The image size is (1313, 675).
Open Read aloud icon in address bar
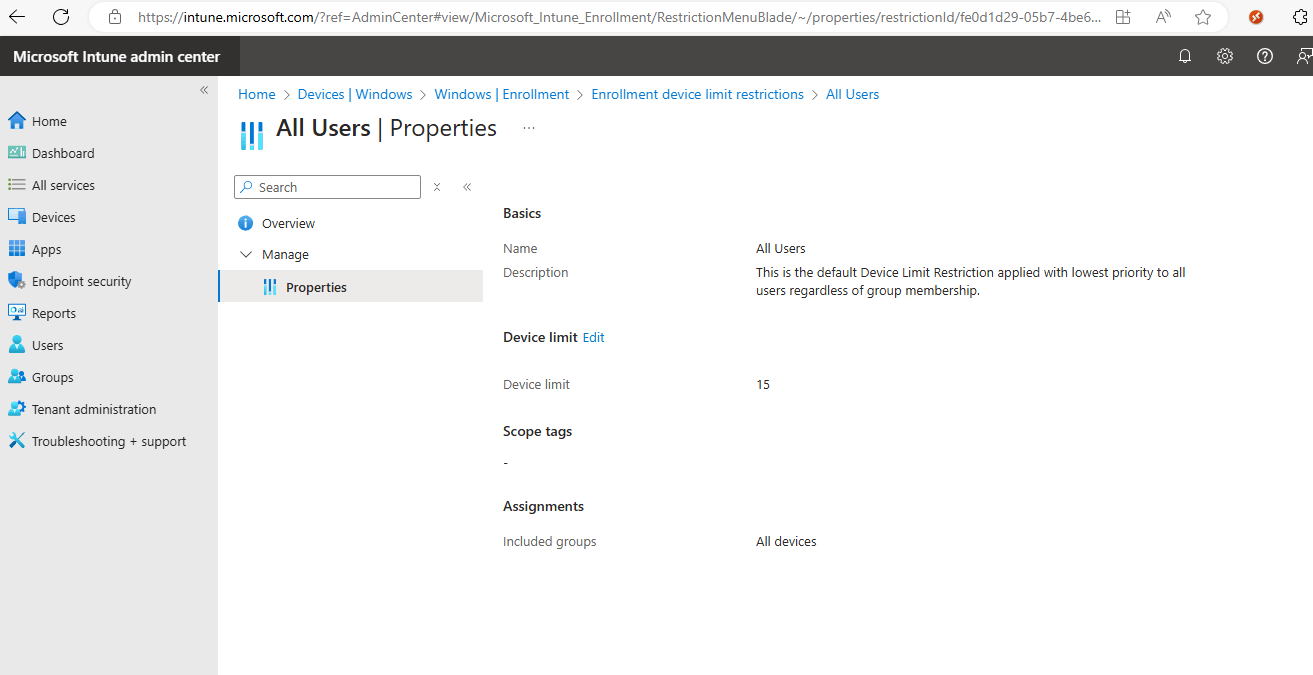[x=1163, y=17]
